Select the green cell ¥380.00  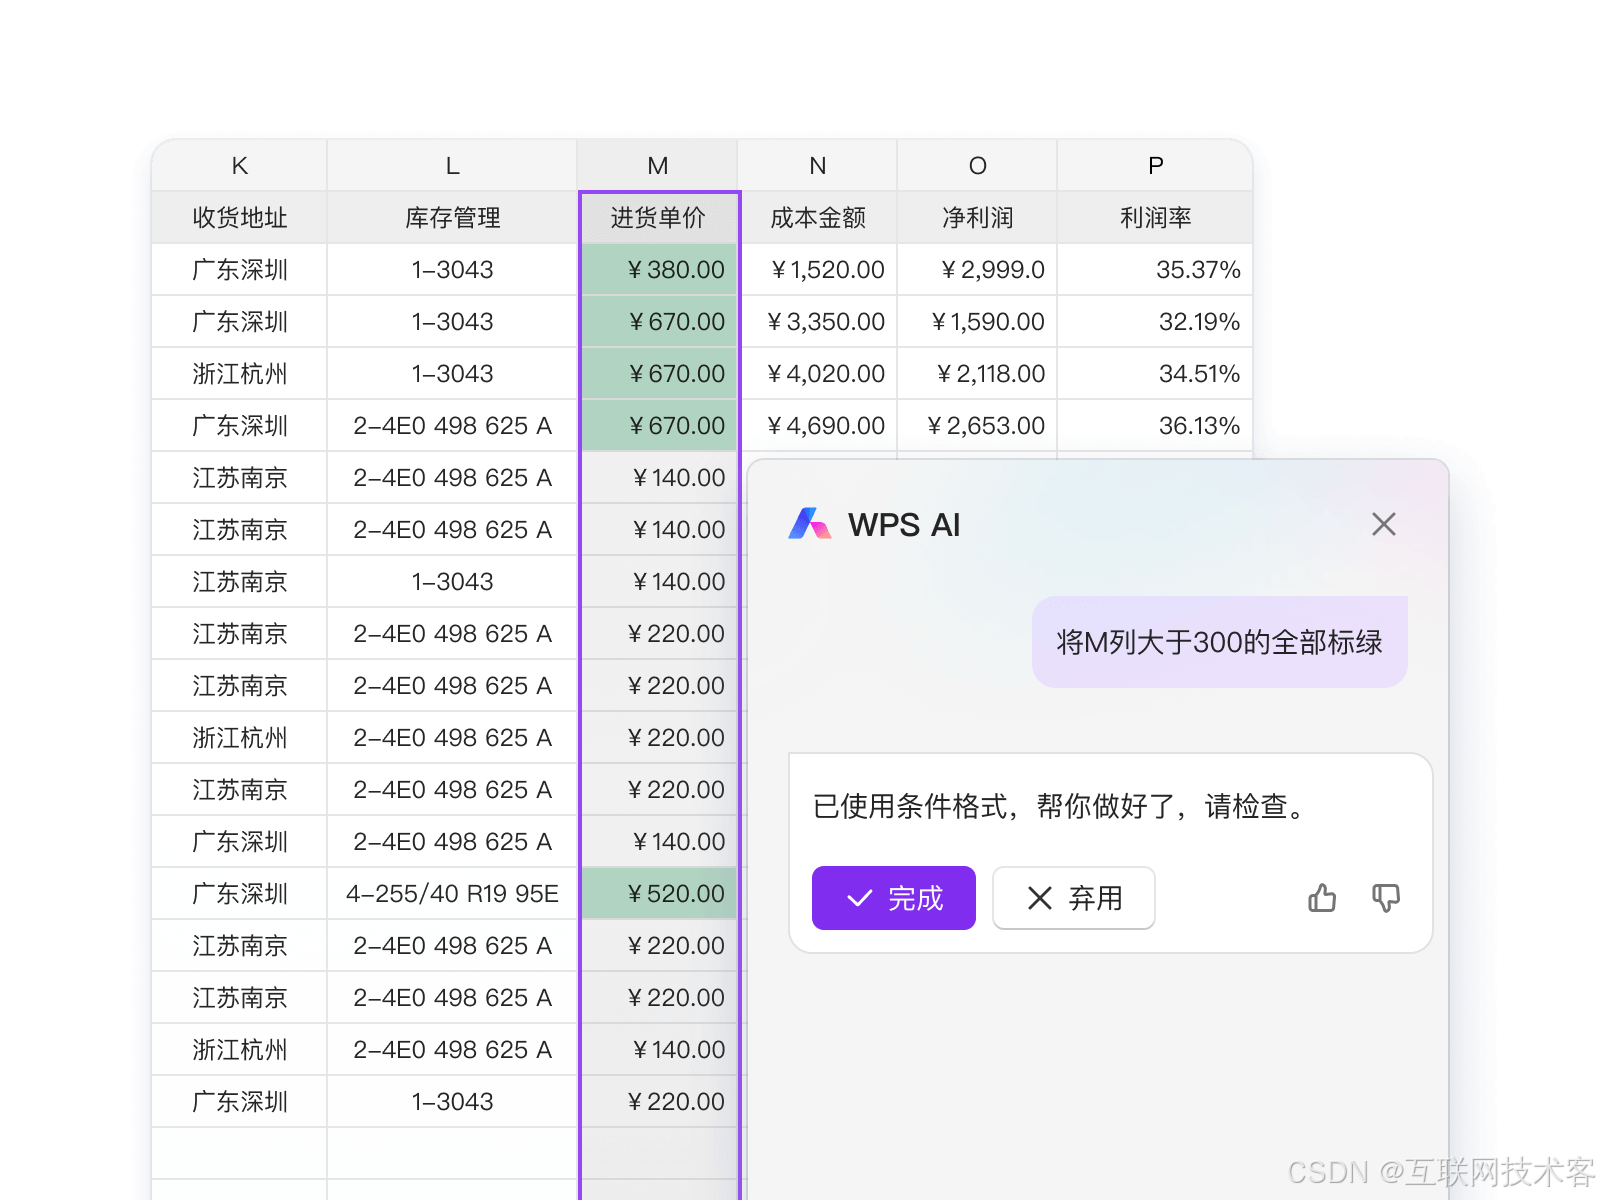point(659,270)
